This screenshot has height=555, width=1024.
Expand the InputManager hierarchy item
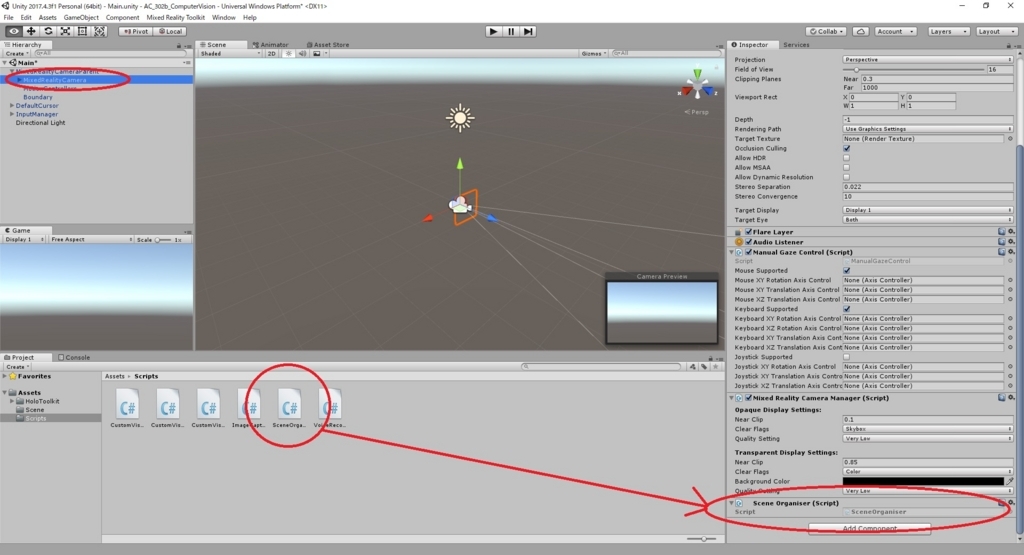pyautogui.click(x=12, y=114)
